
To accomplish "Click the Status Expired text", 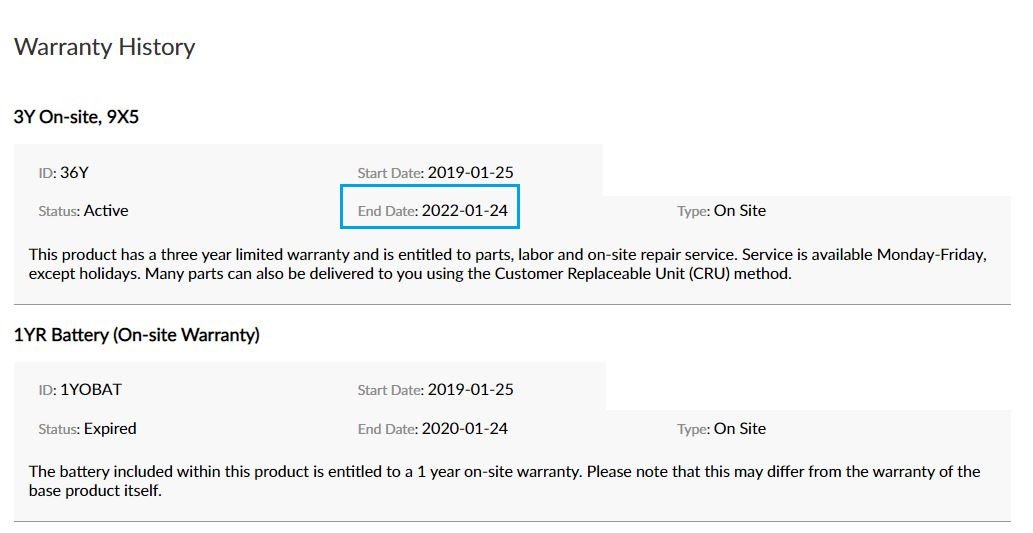I will pos(87,429).
